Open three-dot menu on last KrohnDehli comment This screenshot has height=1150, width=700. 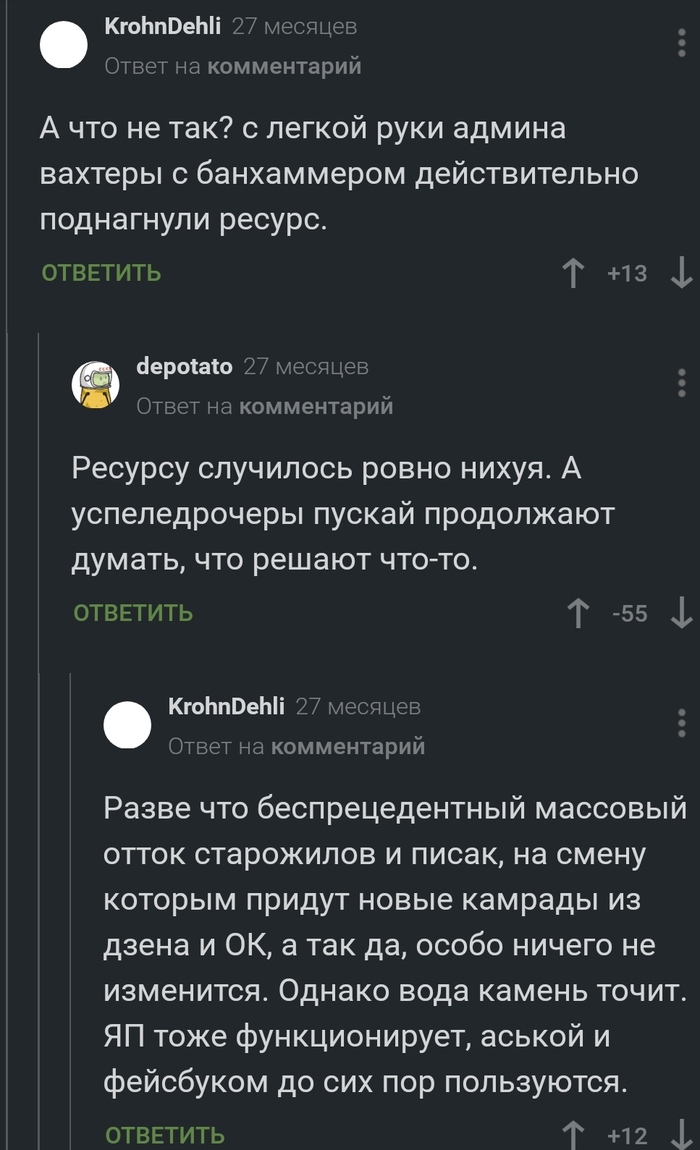[681, 723]
